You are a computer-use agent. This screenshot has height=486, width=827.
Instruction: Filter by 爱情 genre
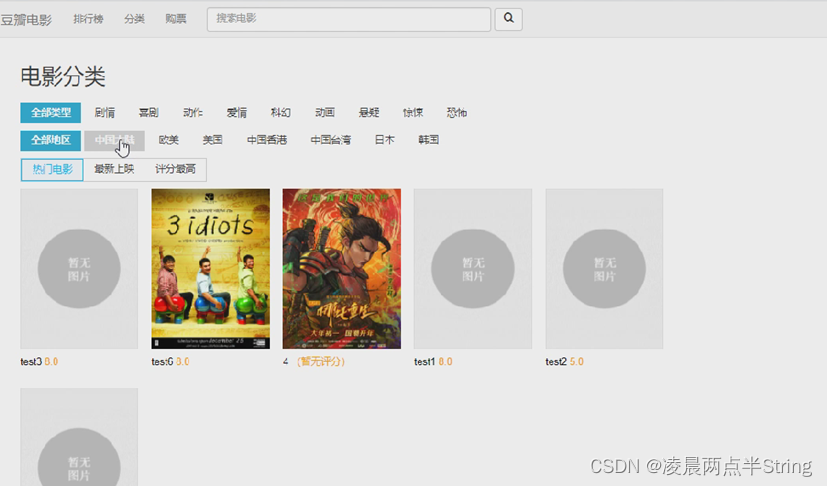(x=237, y=112)
